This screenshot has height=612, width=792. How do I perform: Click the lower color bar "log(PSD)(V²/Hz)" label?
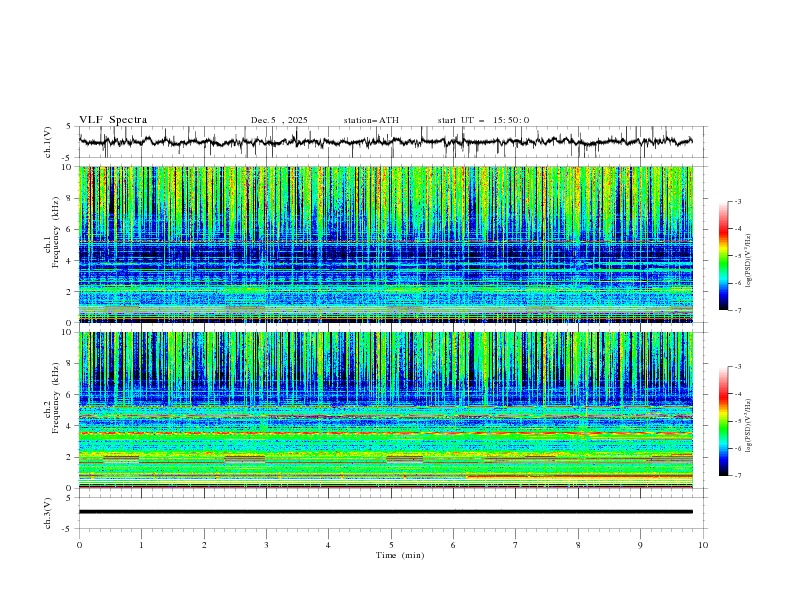point(748,426)
